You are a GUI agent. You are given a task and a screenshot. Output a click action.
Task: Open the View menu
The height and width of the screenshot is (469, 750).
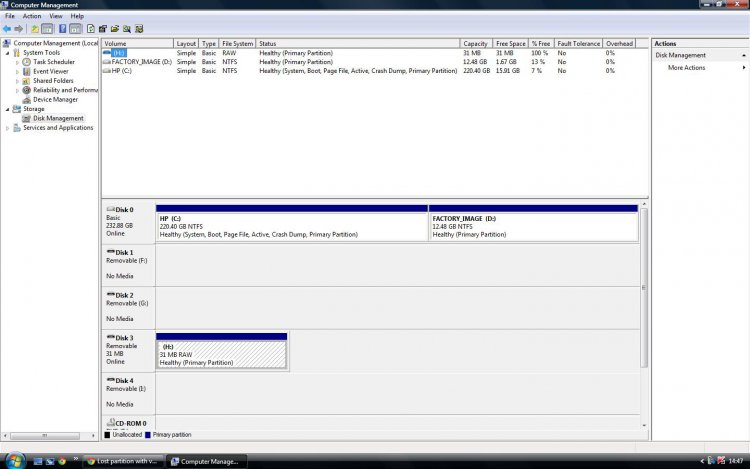55,16
